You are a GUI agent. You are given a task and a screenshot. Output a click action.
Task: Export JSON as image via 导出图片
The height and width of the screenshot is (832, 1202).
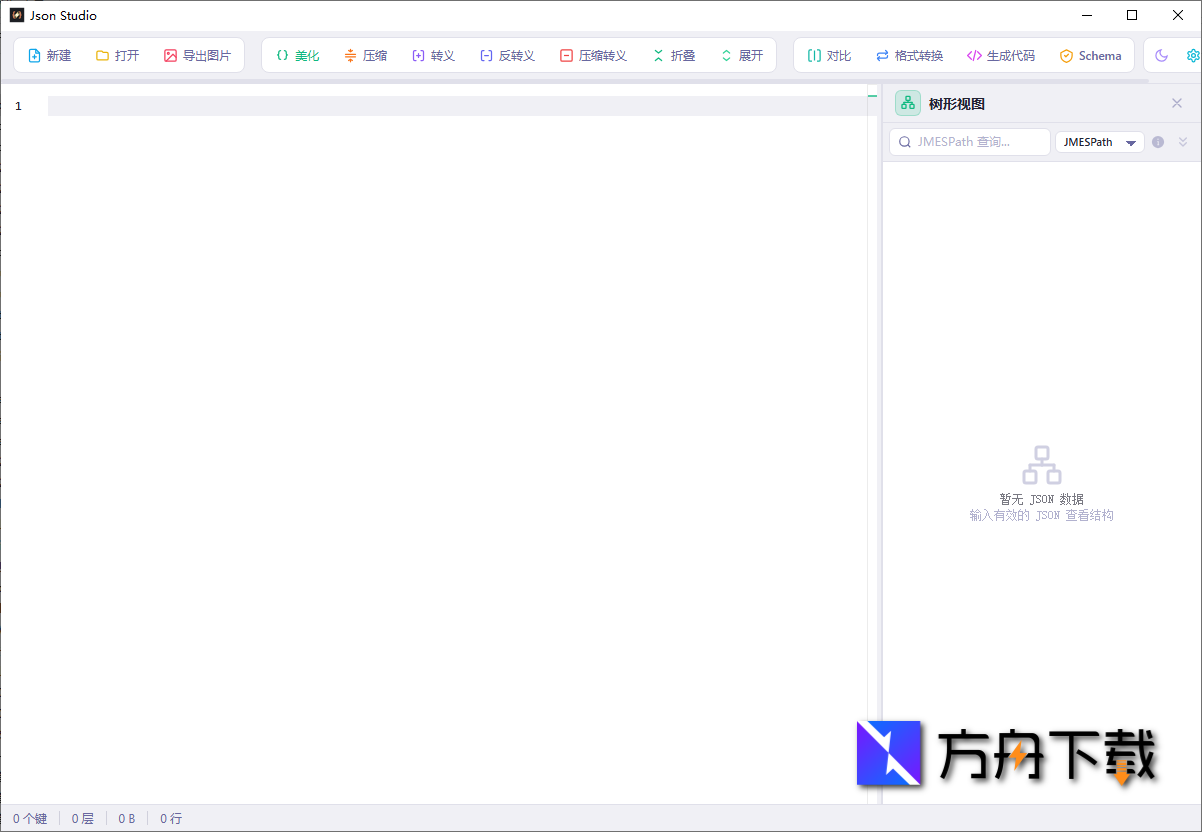pyautogui.click(x=199, y=55)
